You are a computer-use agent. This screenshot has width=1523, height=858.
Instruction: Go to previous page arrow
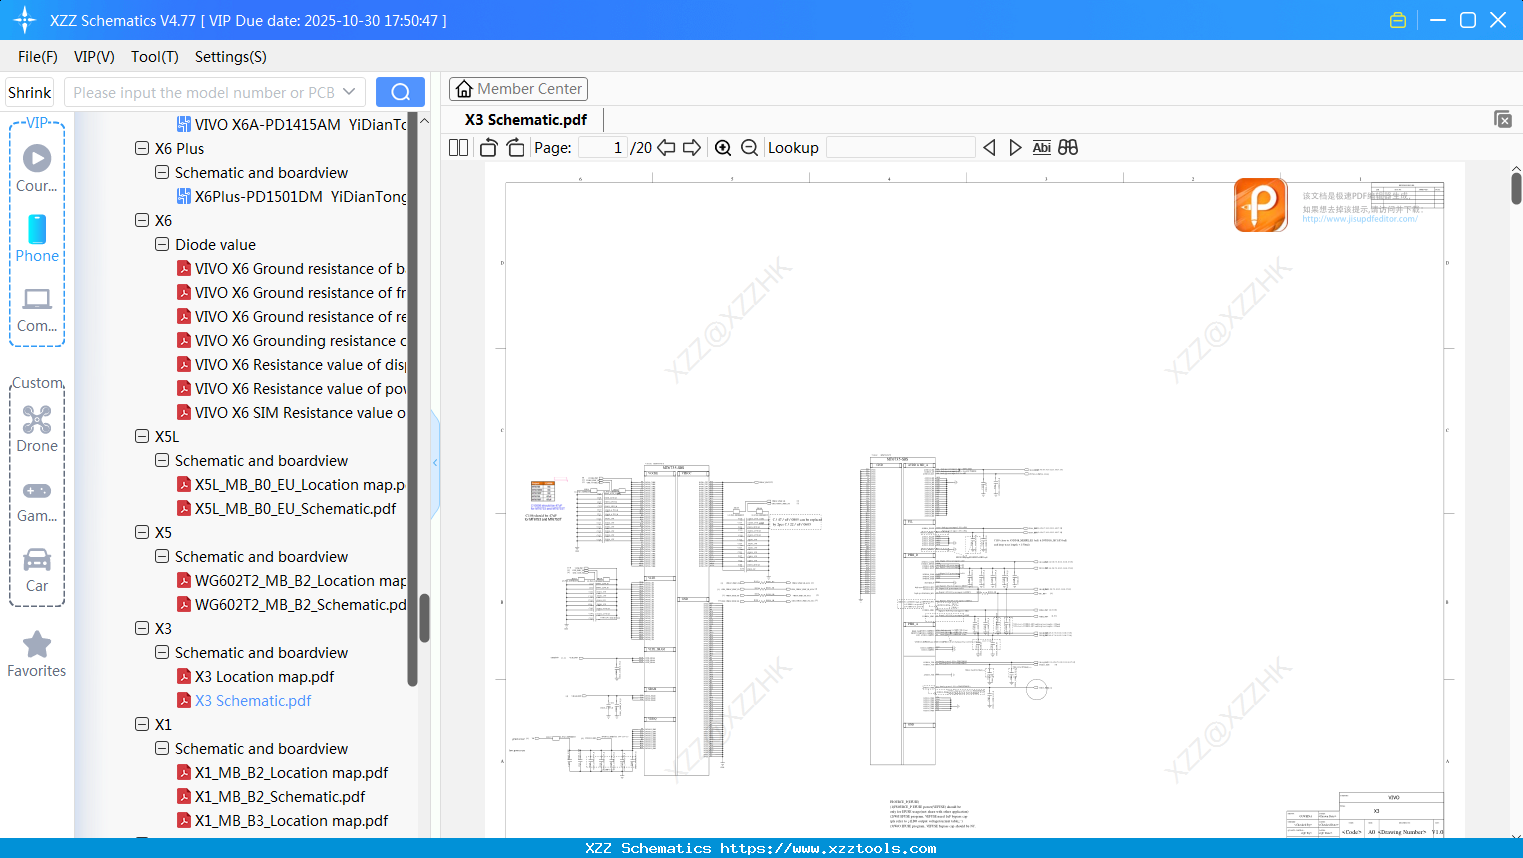coord(666,147)
